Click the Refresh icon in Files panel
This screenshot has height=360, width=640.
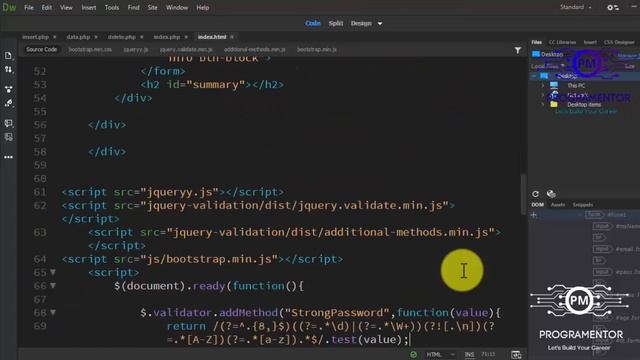[536, 194]
